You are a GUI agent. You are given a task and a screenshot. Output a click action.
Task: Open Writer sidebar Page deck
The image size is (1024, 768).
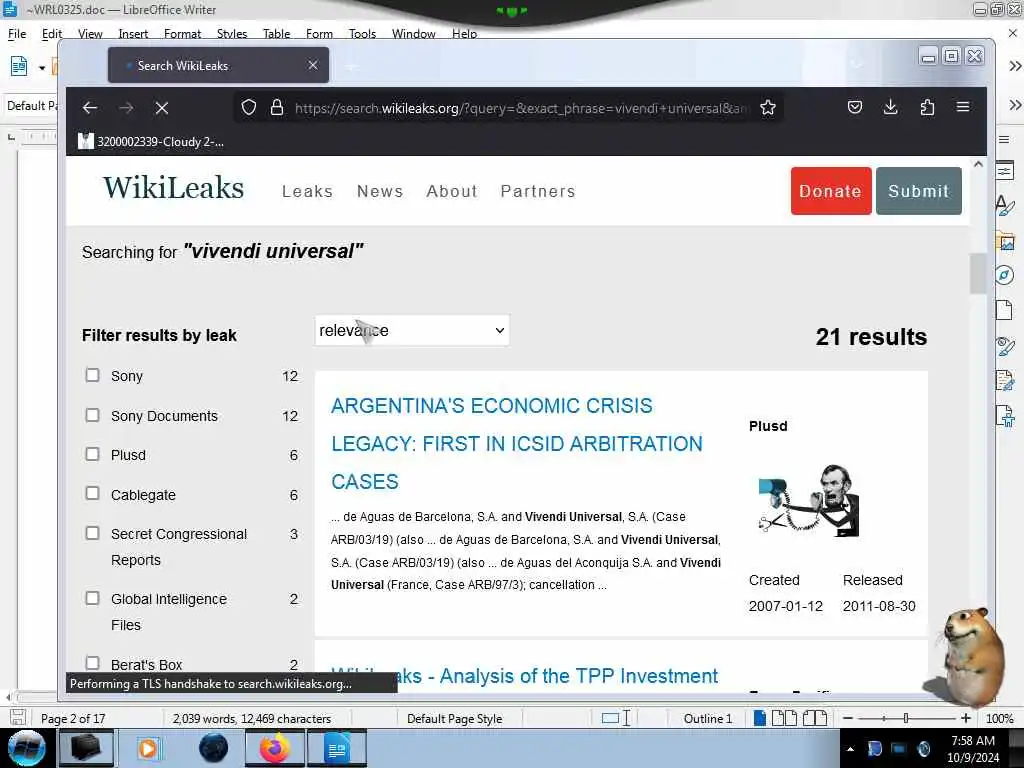pos(1004,310)
